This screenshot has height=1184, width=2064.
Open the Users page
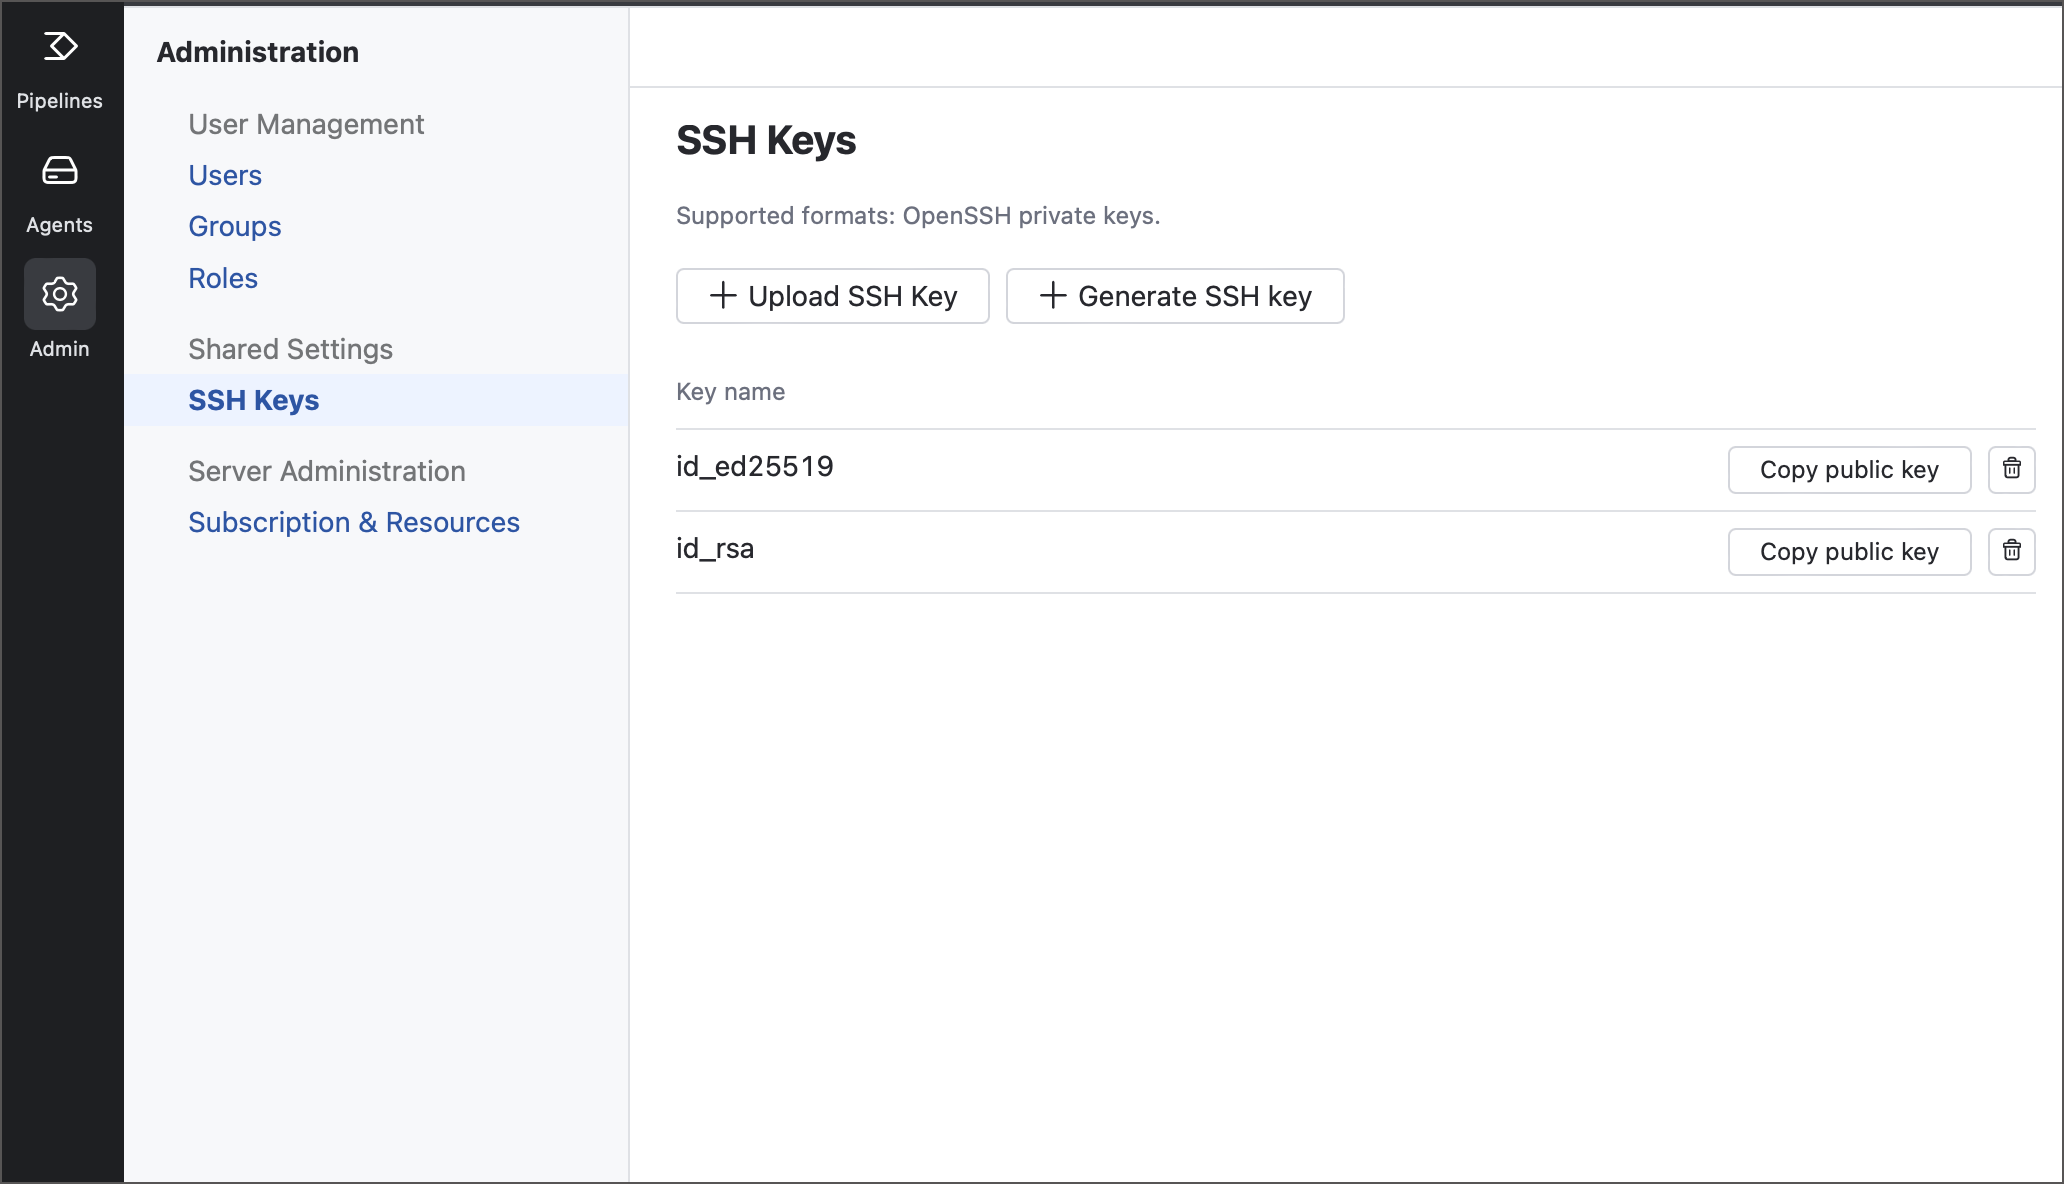tap(224, 174)
